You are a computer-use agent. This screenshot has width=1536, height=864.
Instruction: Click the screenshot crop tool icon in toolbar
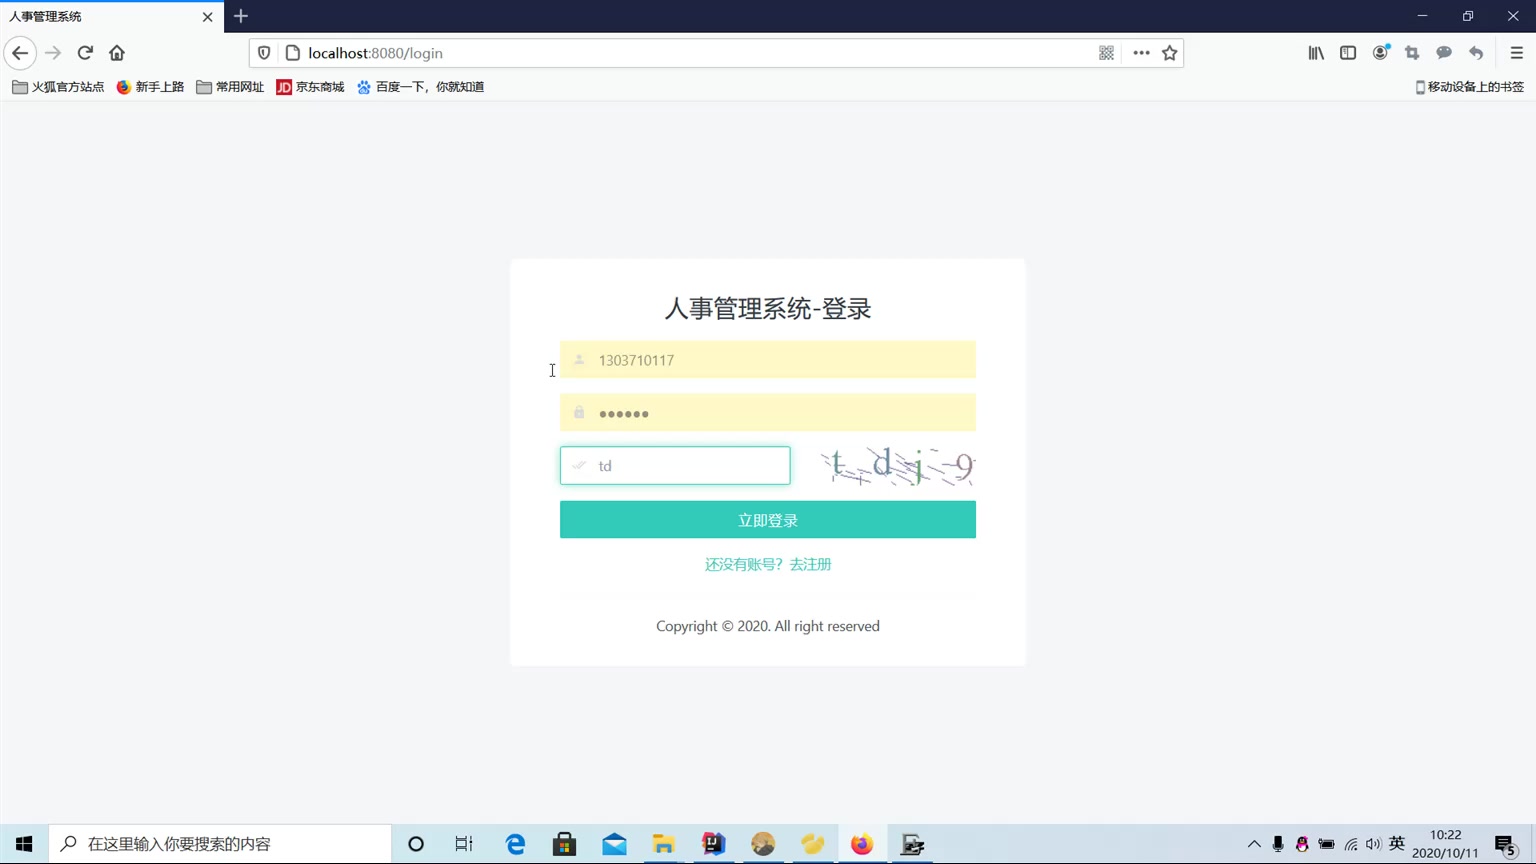point(1412,52)
